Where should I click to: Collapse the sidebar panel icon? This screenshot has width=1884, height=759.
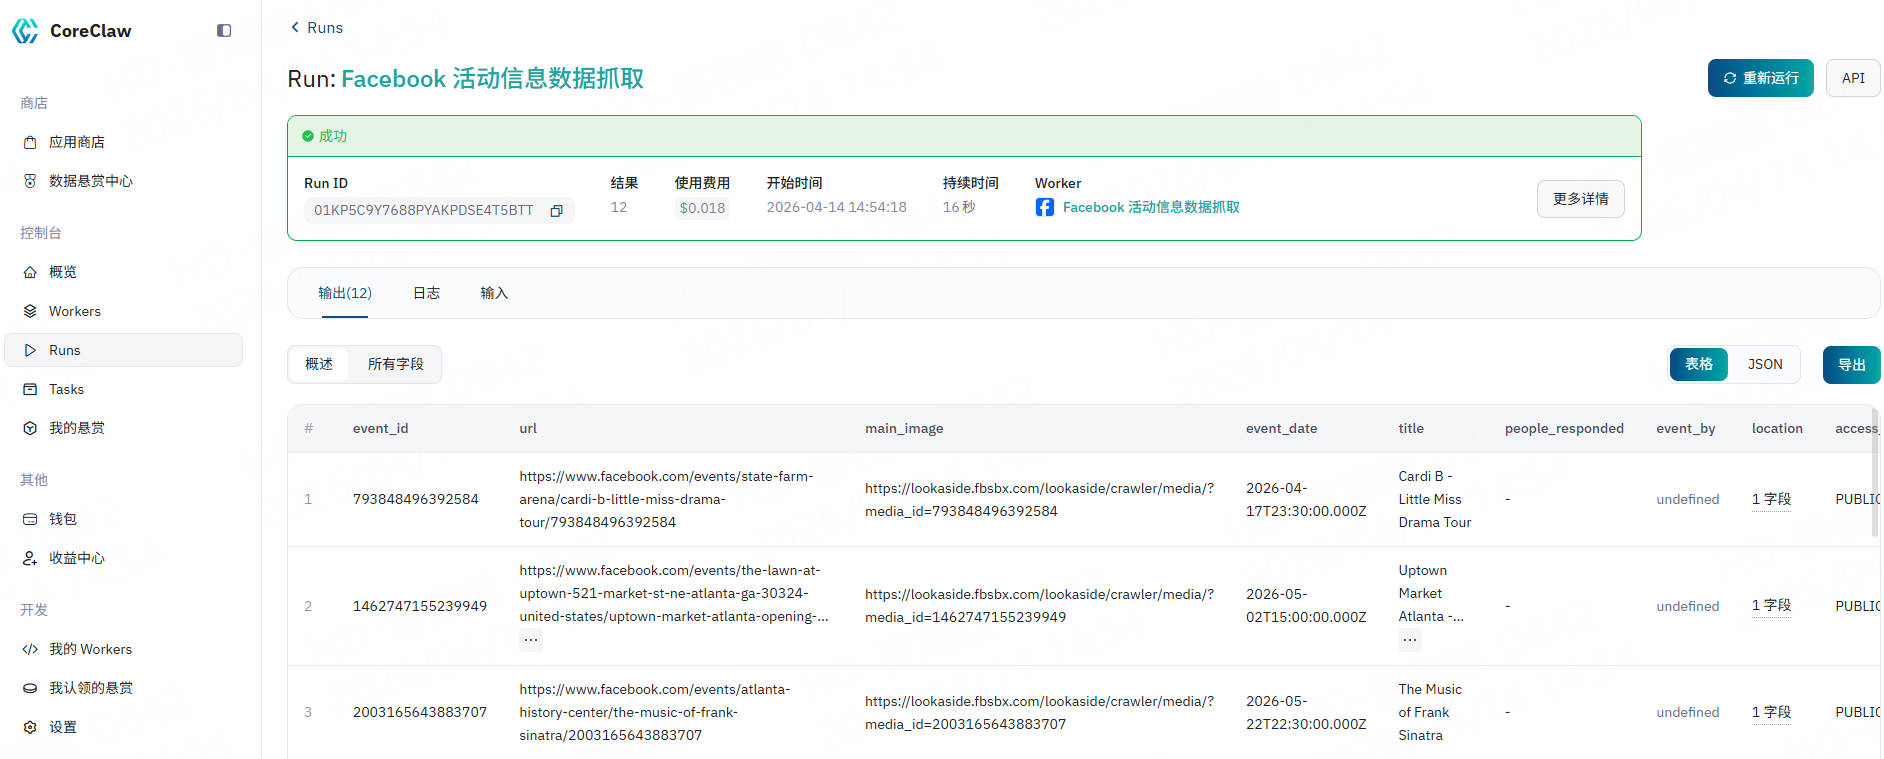point(224,31)
